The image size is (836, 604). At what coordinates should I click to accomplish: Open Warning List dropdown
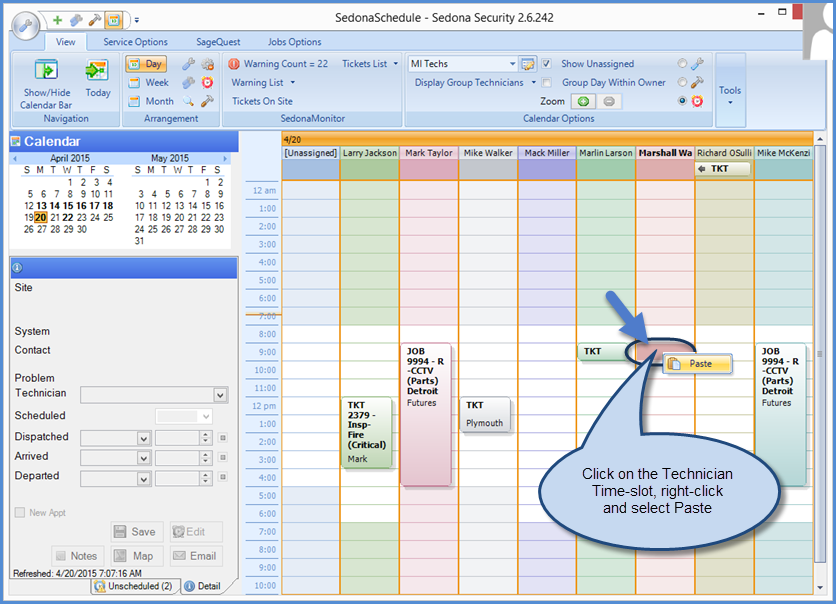[x=263, y=83]
